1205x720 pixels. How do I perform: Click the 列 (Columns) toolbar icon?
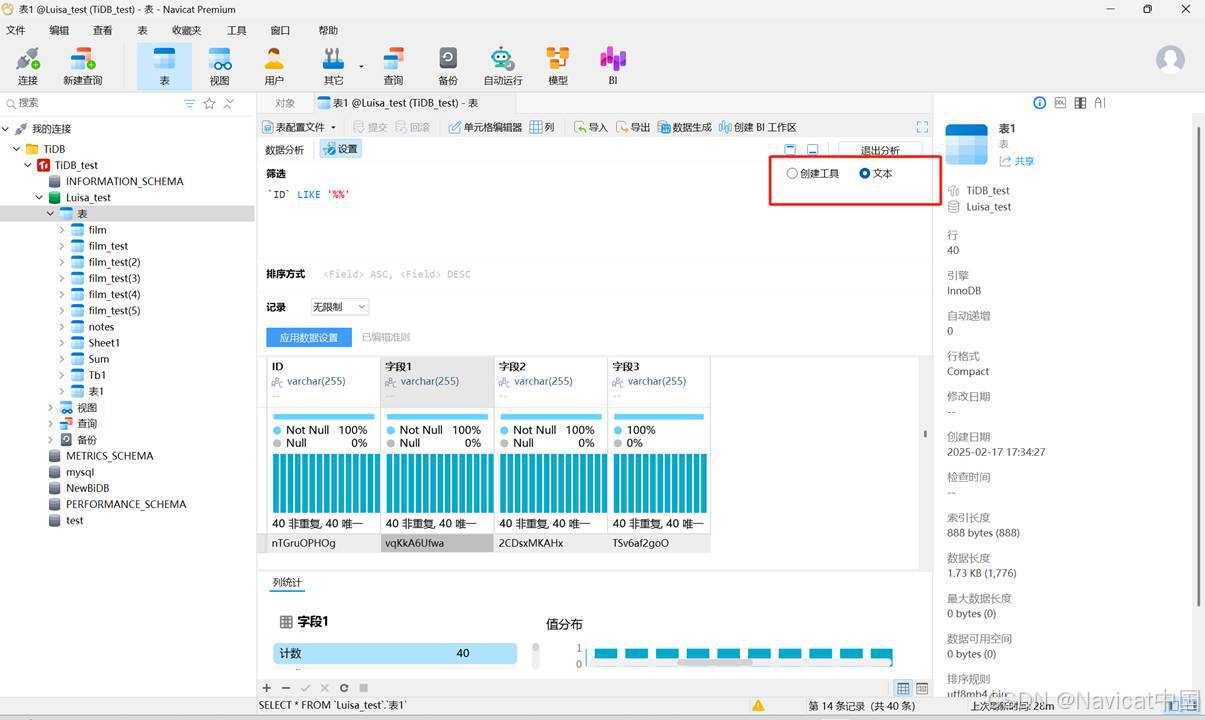coord(542,127)
